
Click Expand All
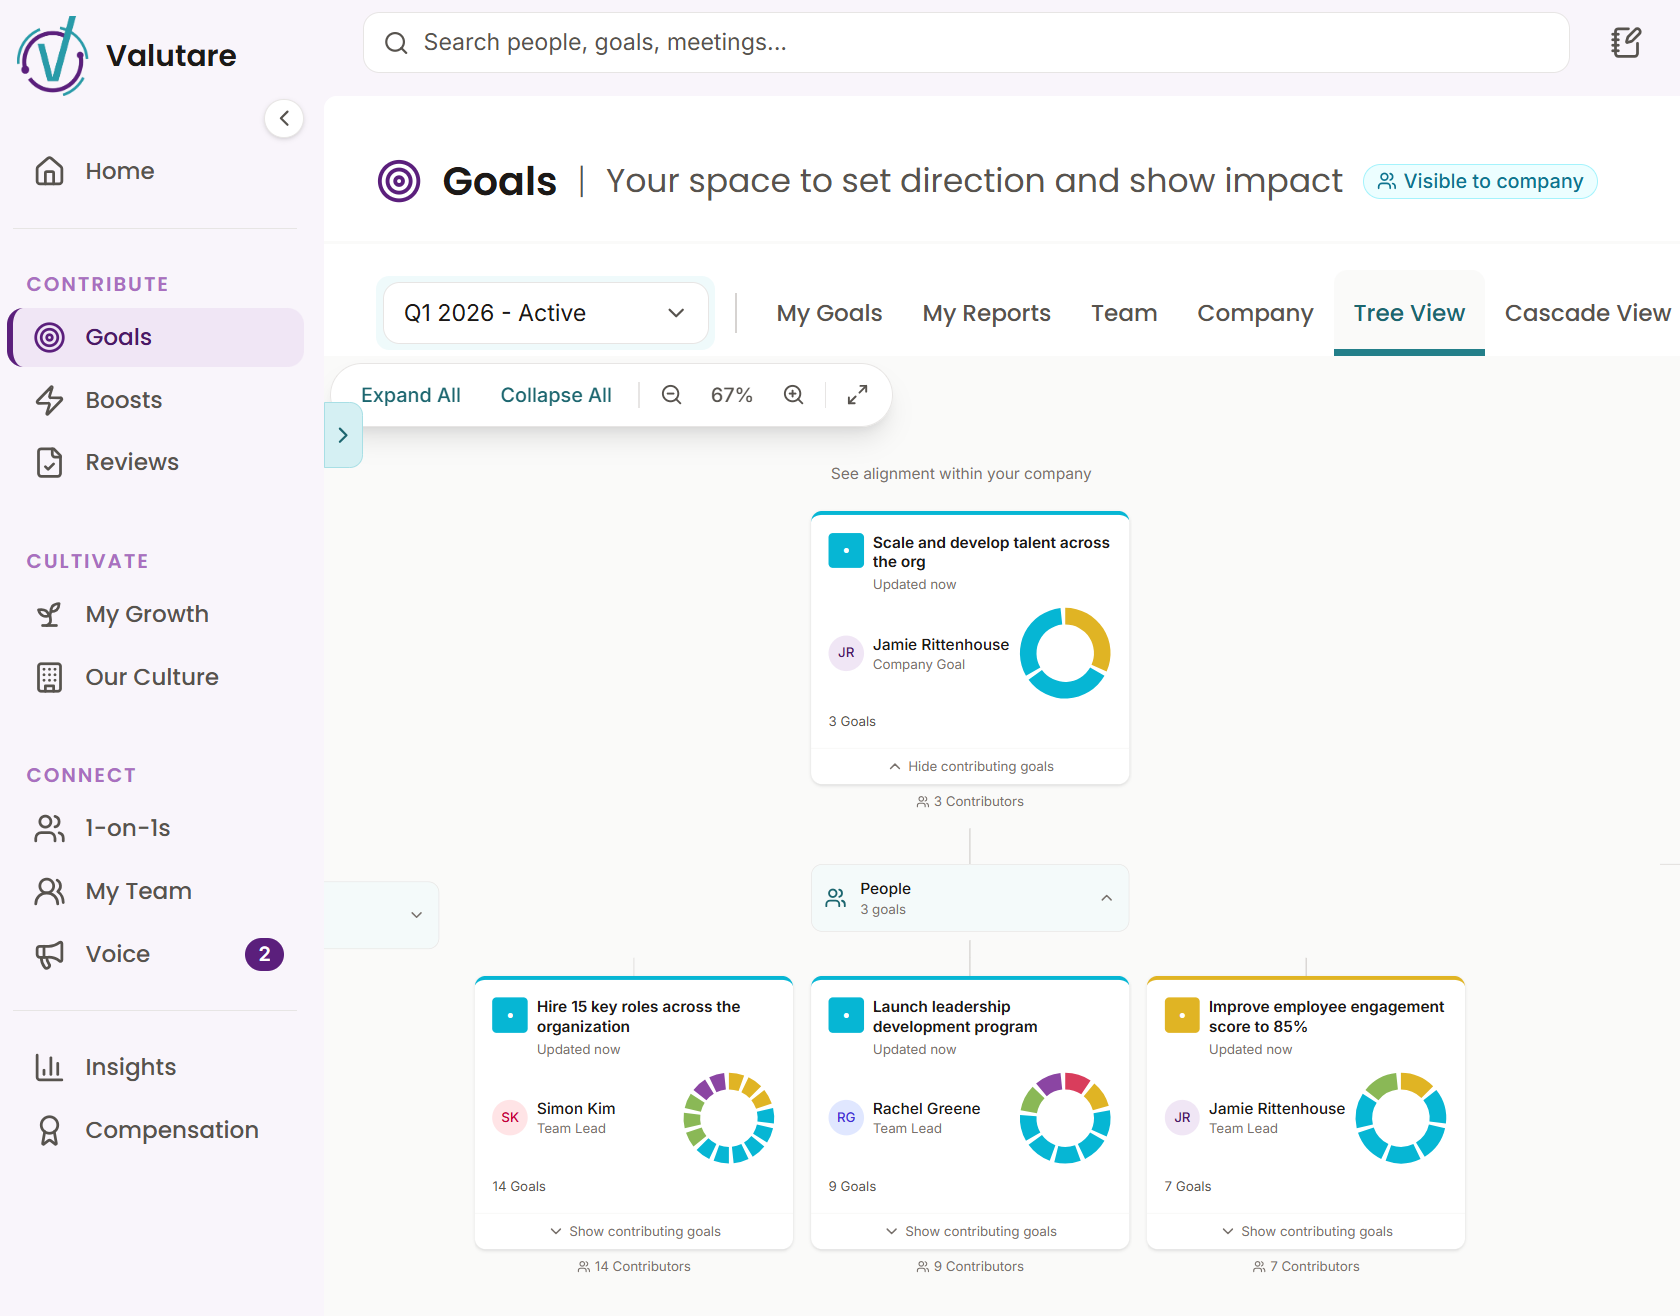click(411, 395)
